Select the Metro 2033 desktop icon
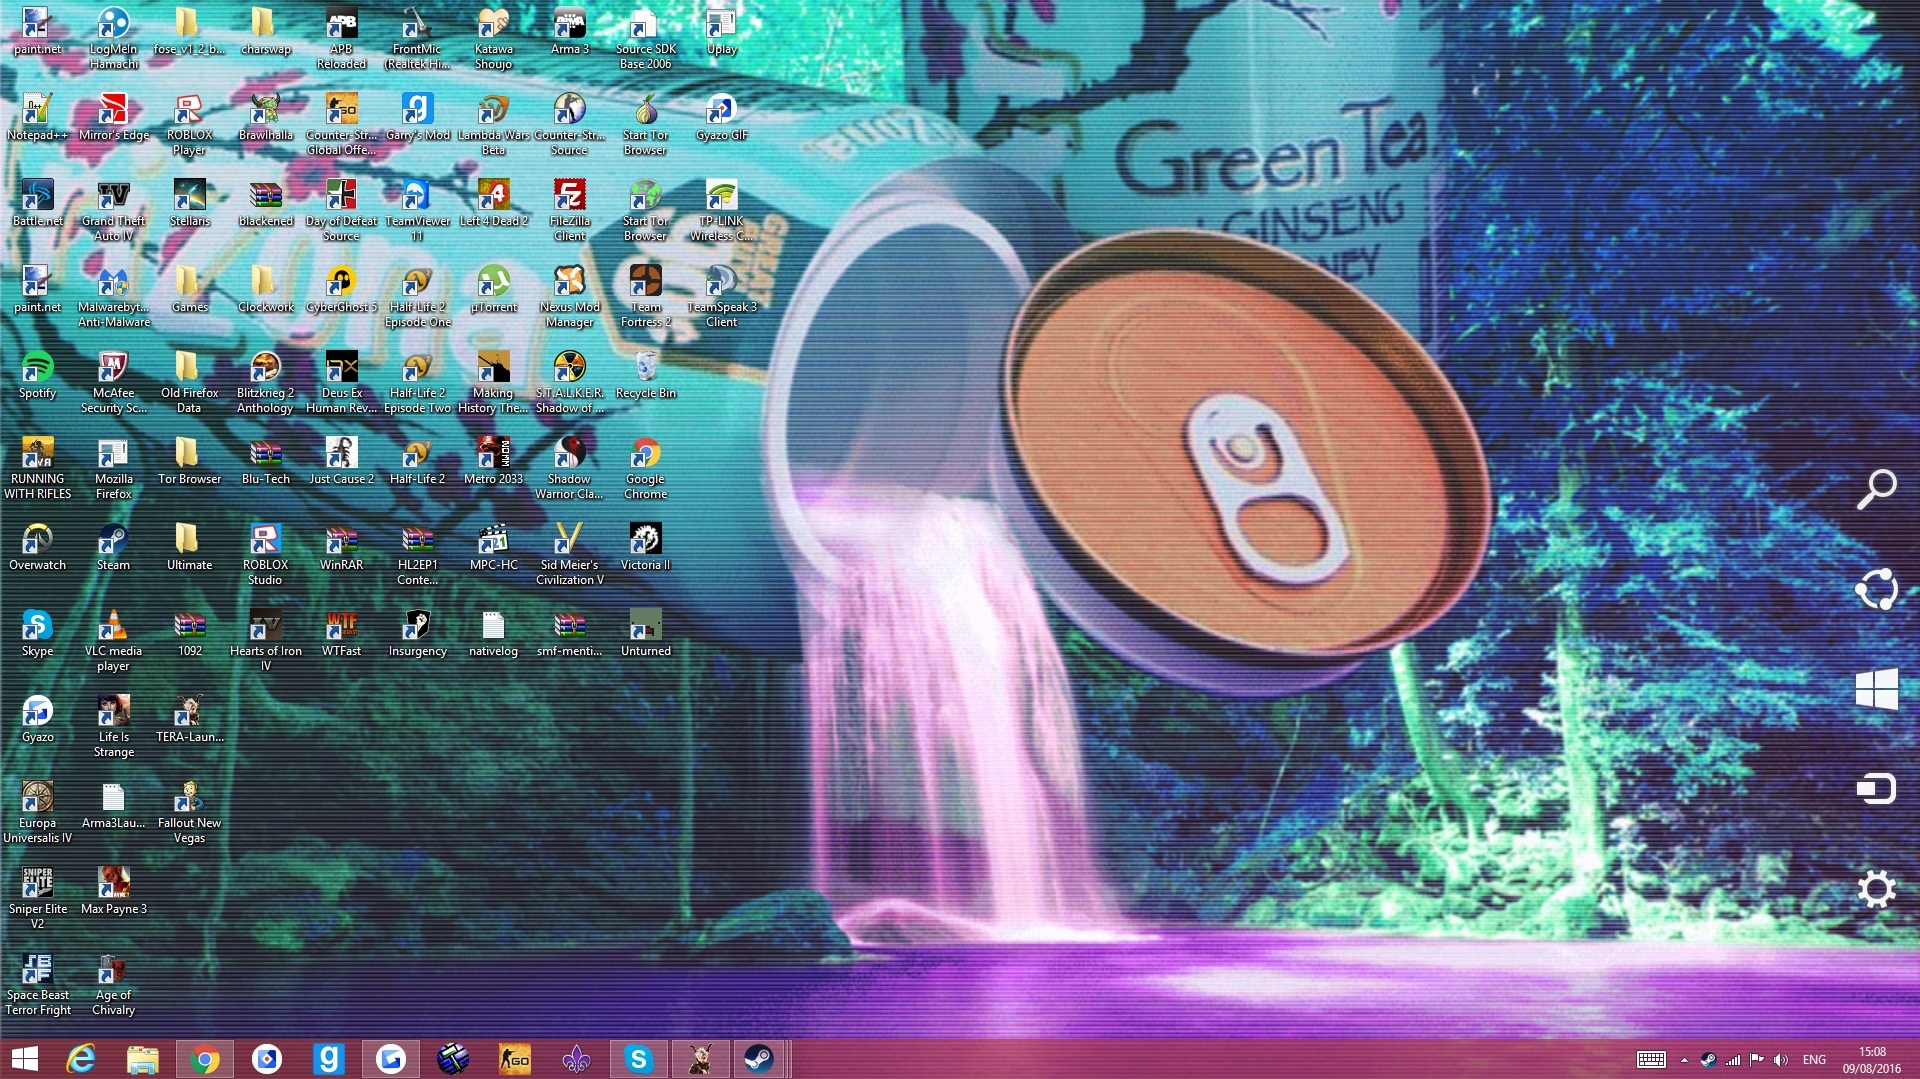Viewport: 1920px width, 1079px height. (494, 461)
